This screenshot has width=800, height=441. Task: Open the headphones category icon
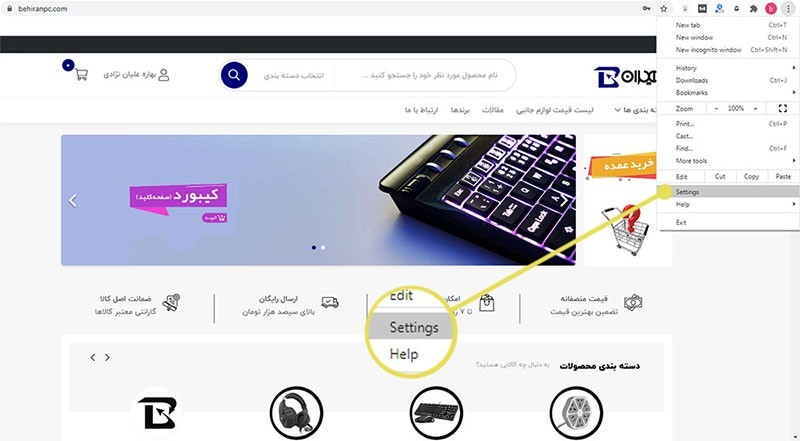click(296, 412)
